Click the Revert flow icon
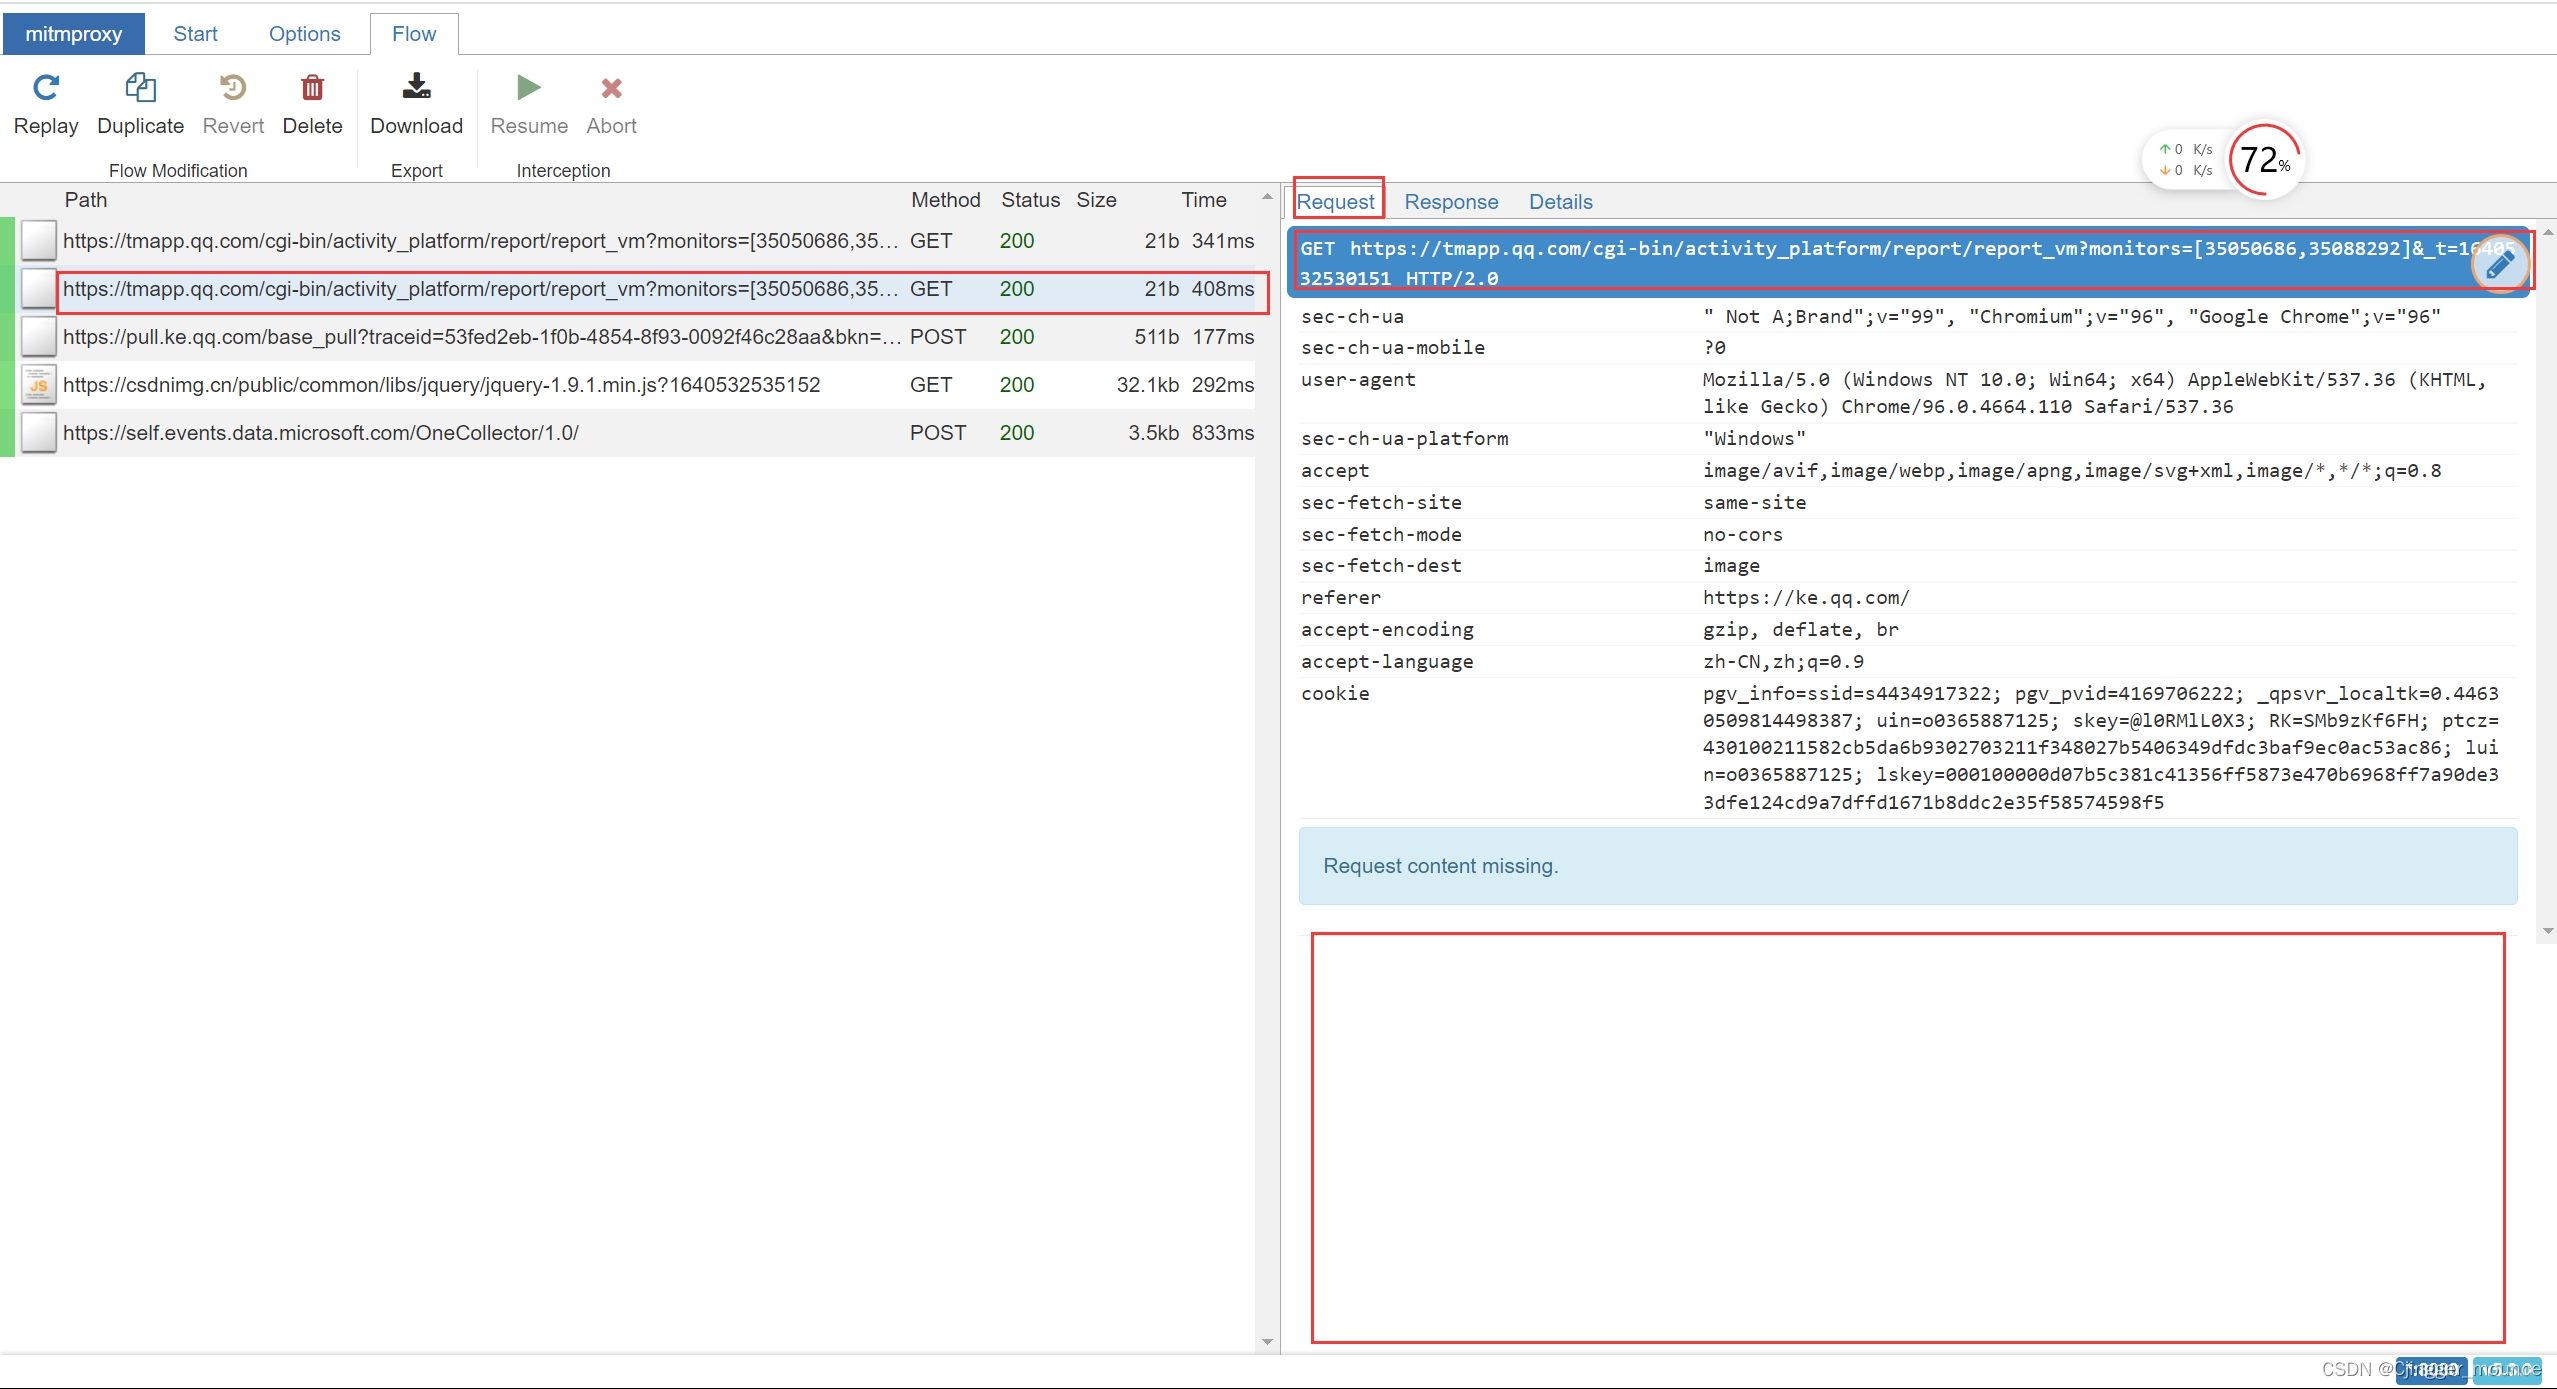Image resolution: width=2557 pixels, height=1389 pixels. pyautogui.click(x=233, y=88)
